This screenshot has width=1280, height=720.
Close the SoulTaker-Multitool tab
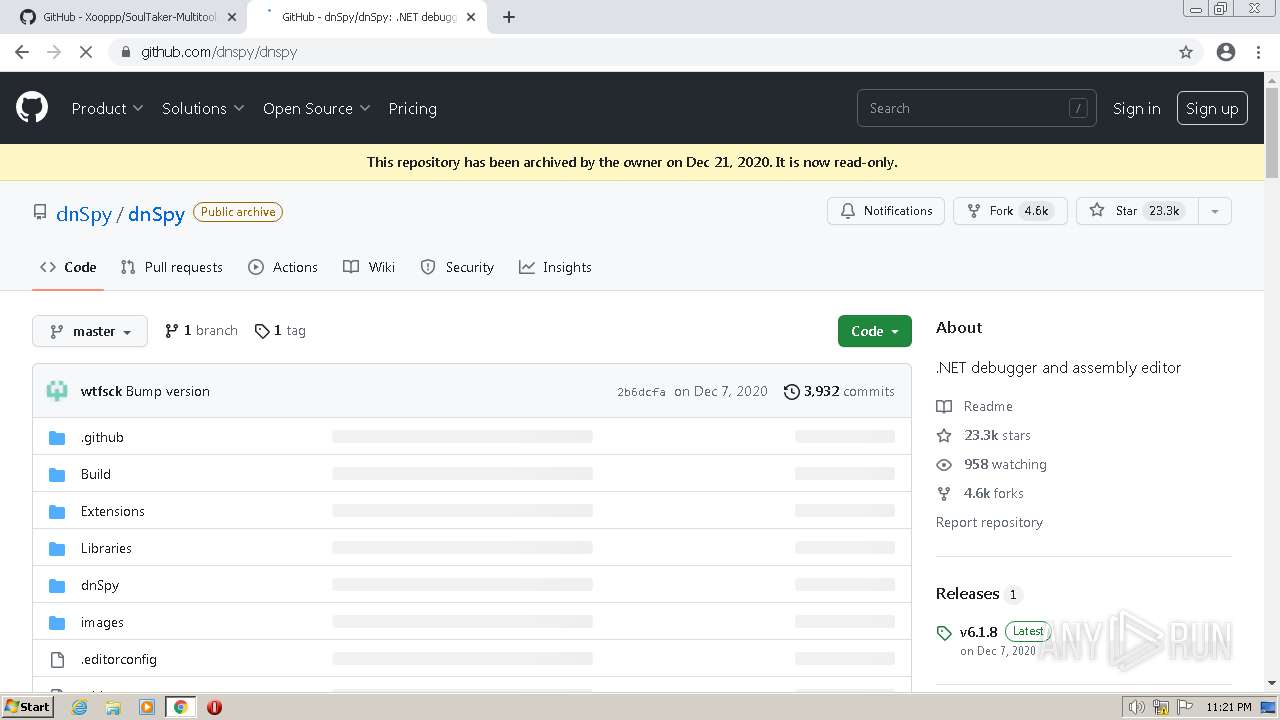[x=232, y=17]
